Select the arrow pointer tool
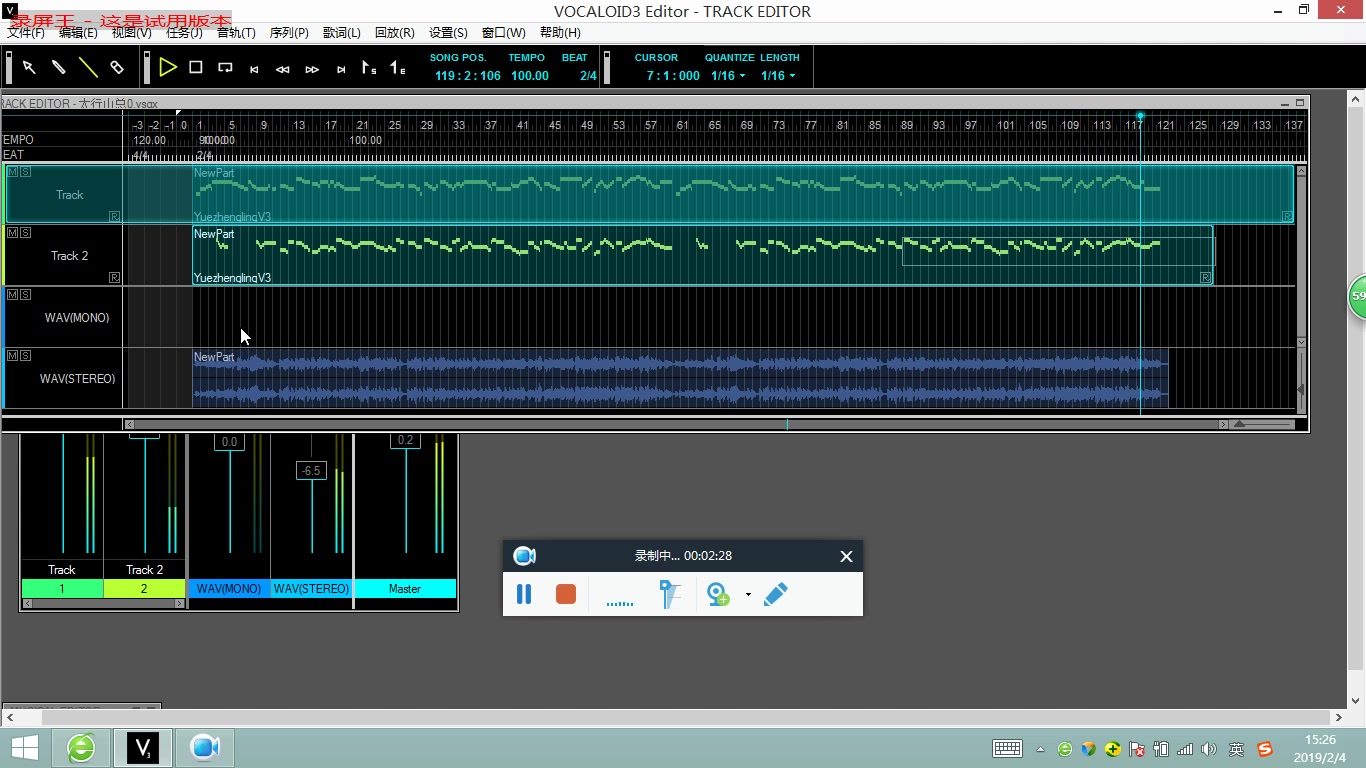This screenshot has width=1366, height=768. pyautogui.click(x=30, y=67)
